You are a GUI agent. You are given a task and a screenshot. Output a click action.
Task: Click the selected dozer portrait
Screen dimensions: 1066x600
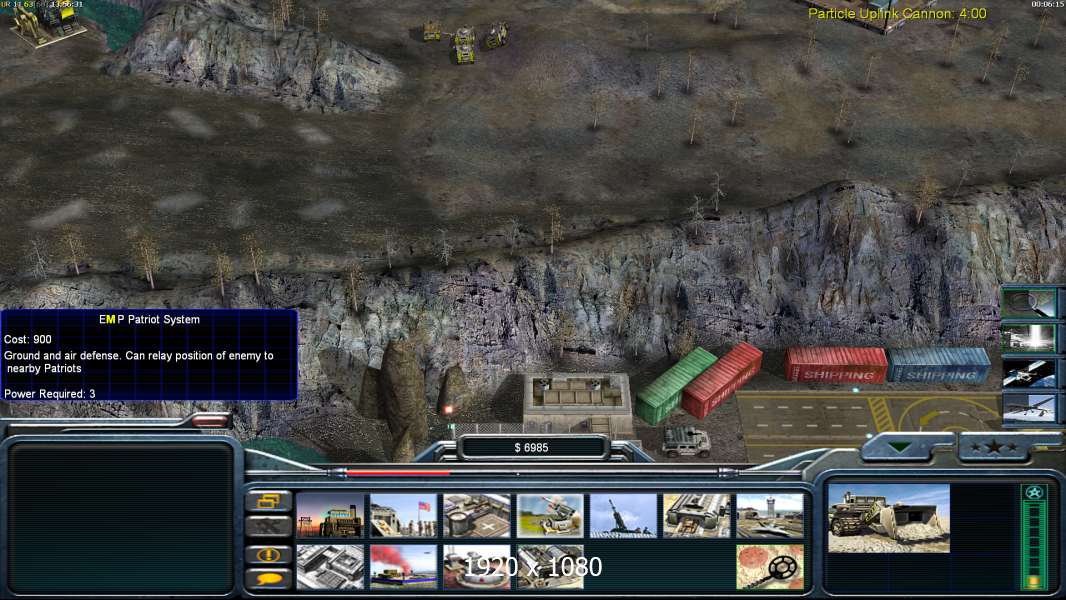point(889,518)
